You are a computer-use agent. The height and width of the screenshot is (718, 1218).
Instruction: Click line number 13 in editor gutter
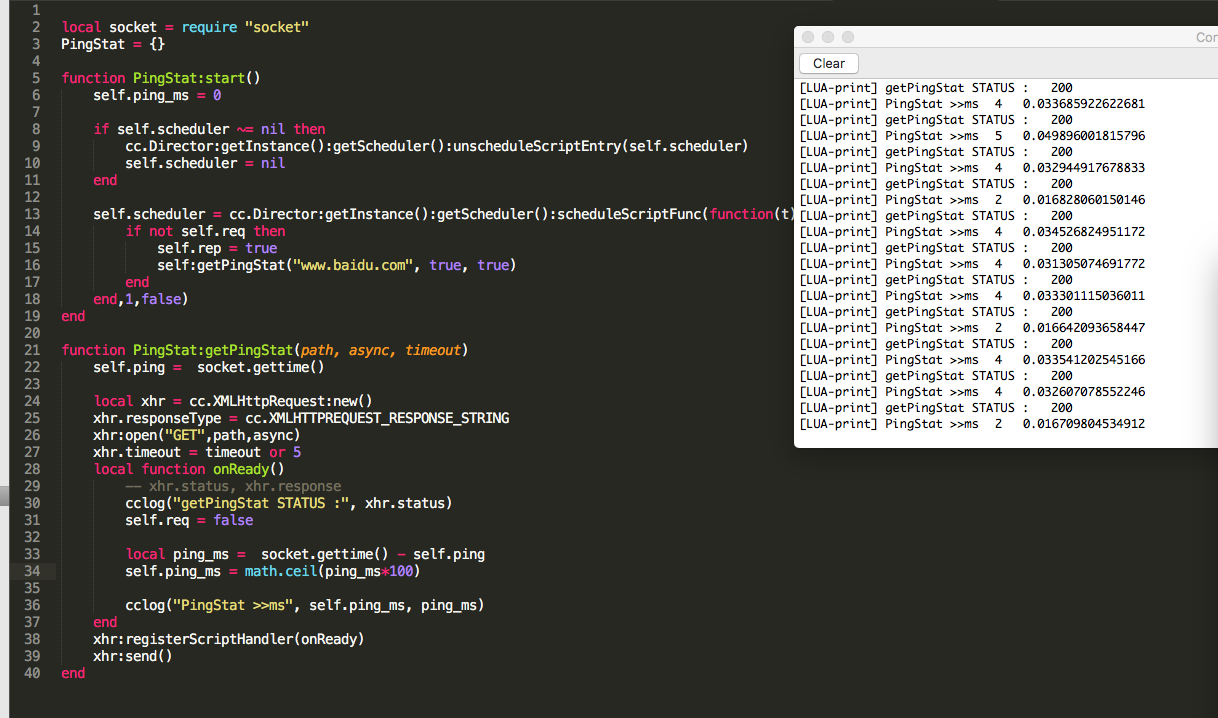(x=32, y=214)
